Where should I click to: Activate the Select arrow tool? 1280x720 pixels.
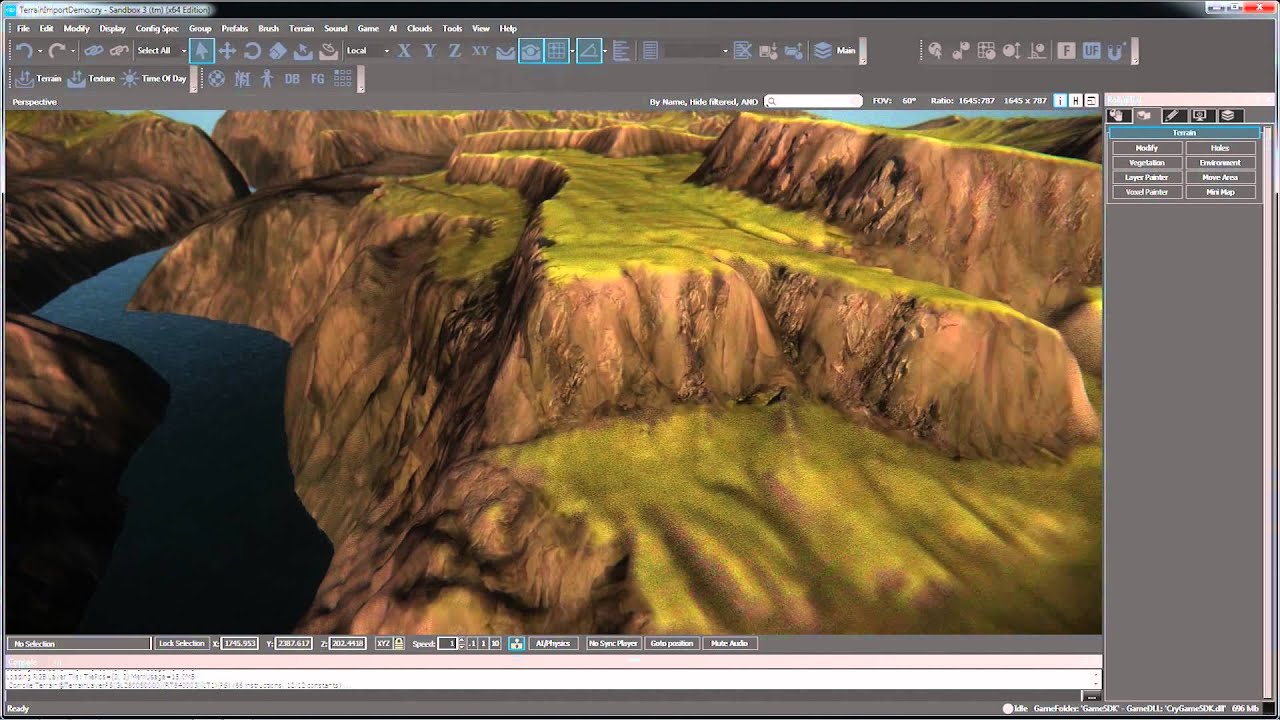[202, 50]
